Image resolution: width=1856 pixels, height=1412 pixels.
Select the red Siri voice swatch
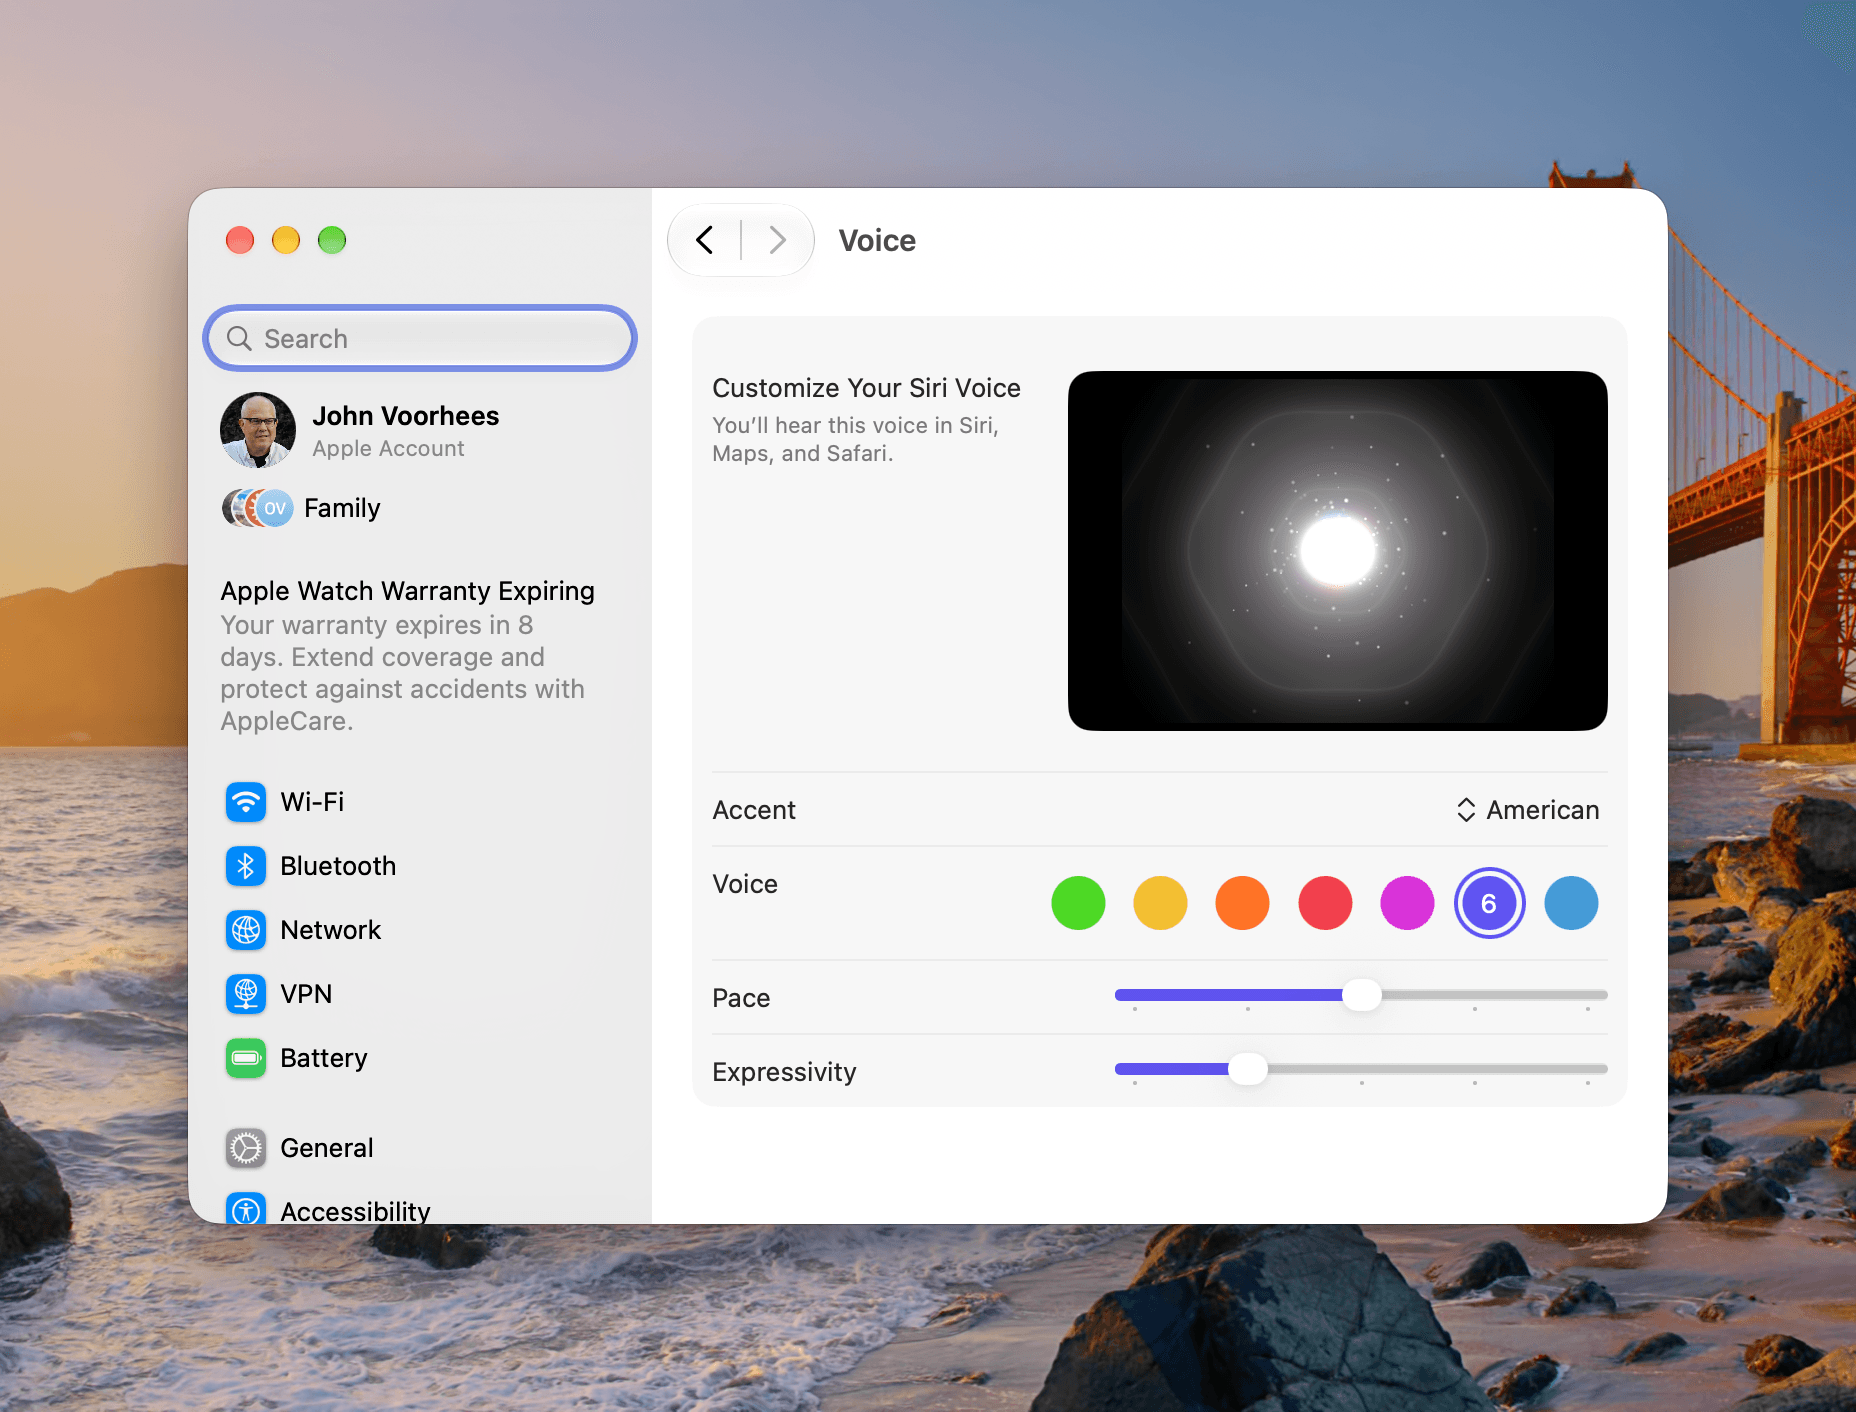click(x=1325, y=903)
